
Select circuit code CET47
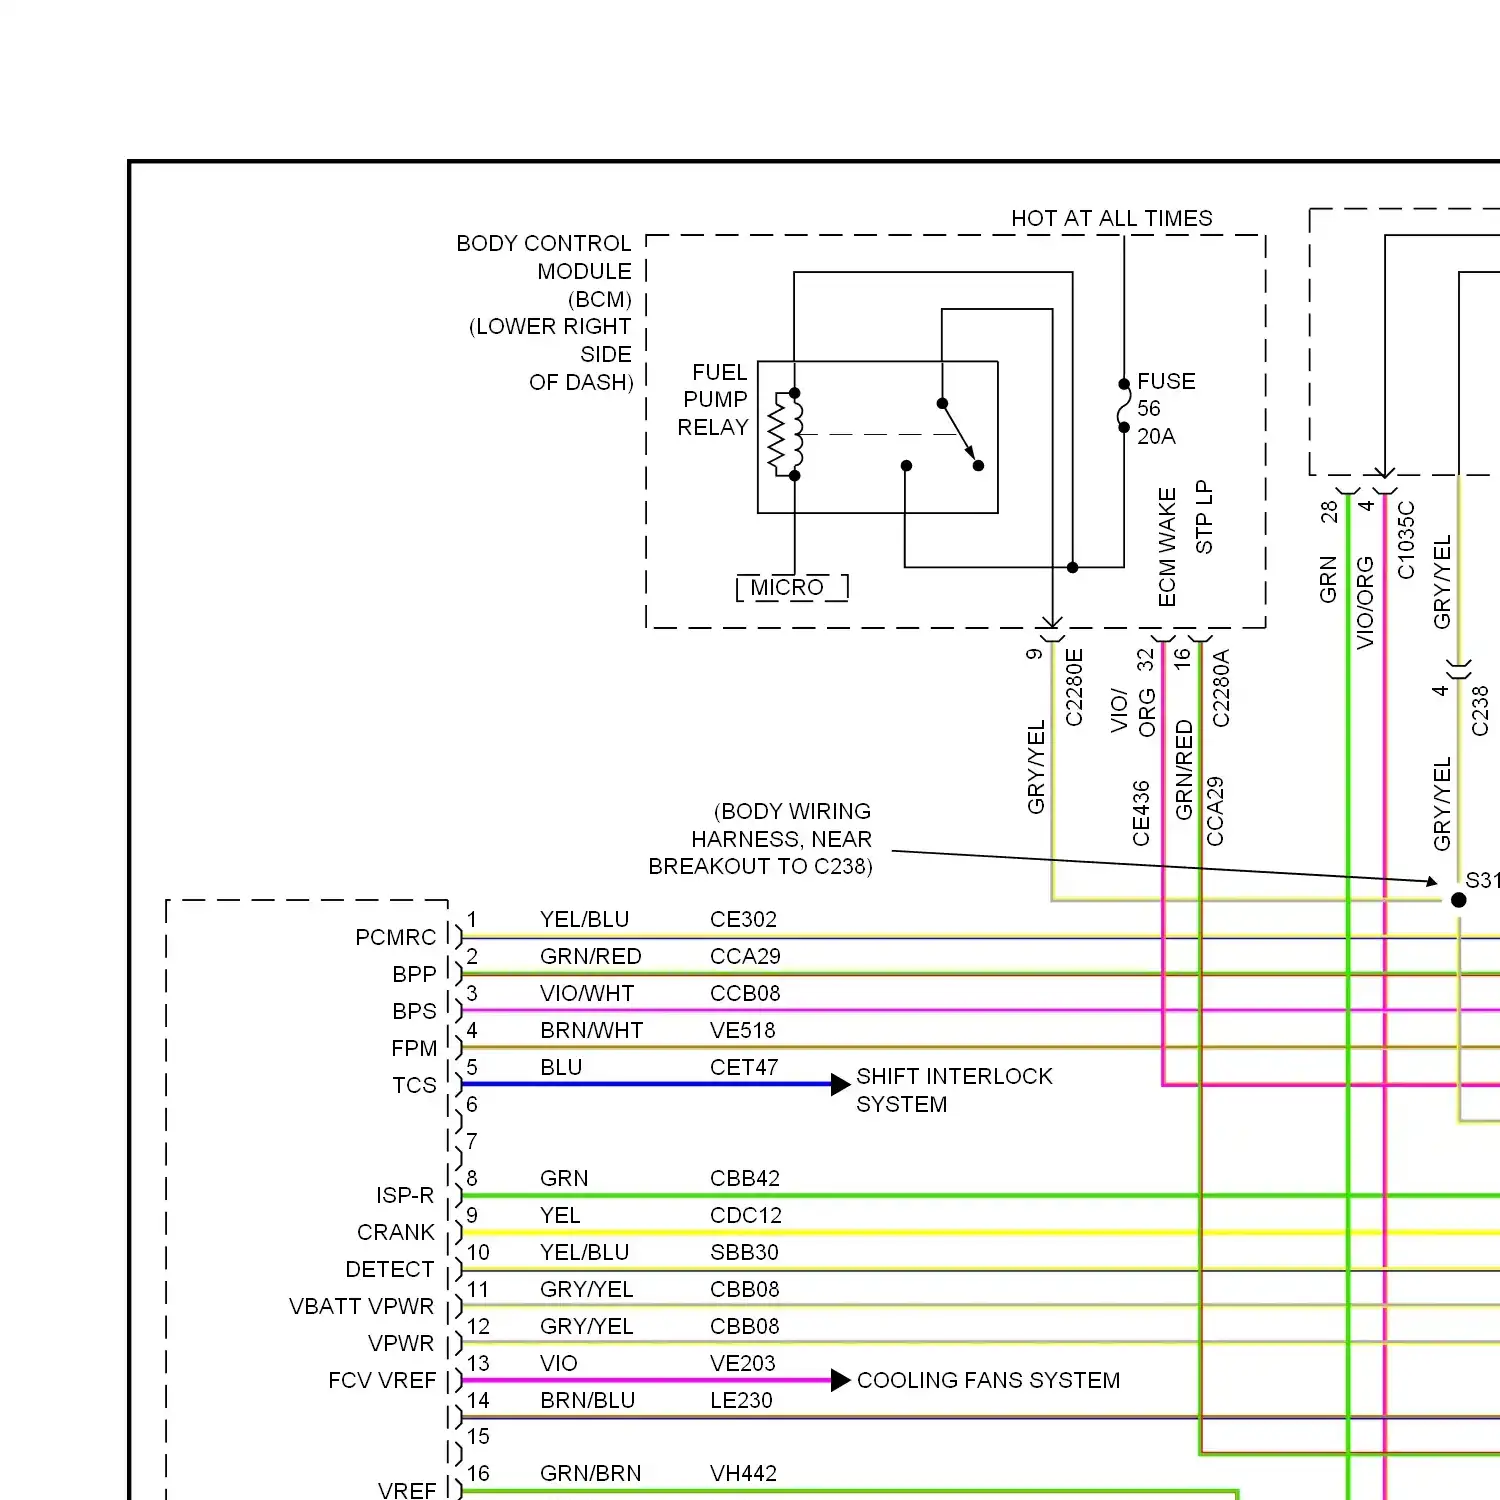pos(744,1067)
